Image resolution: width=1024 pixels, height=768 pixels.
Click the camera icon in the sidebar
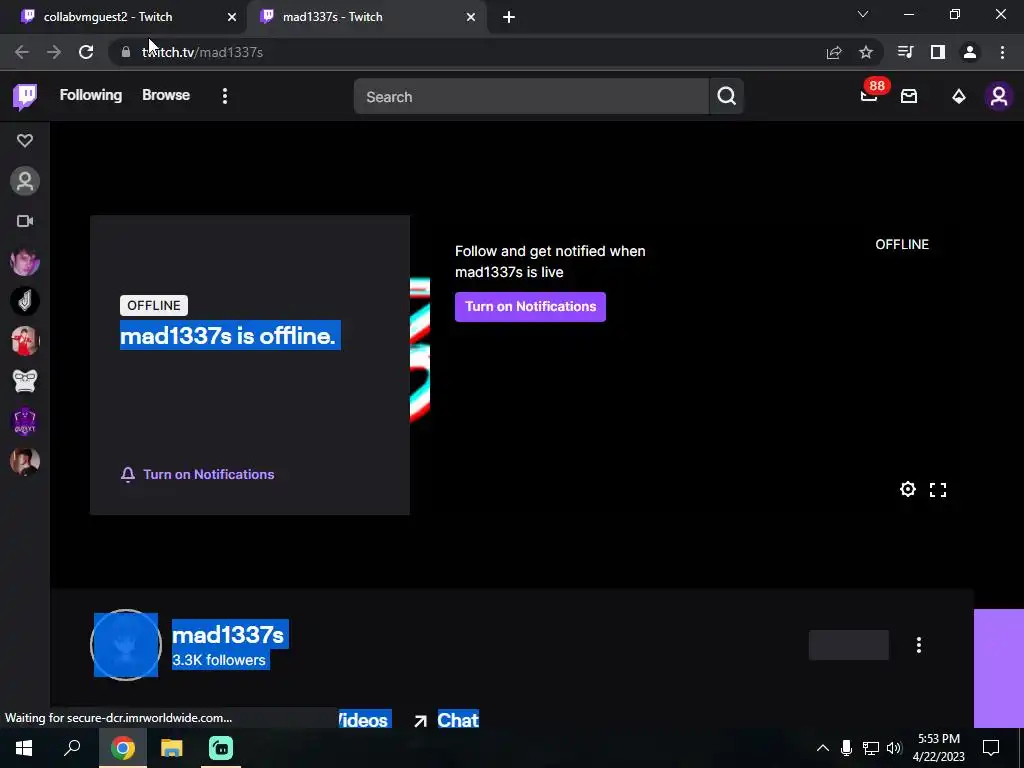coord(25,221)
